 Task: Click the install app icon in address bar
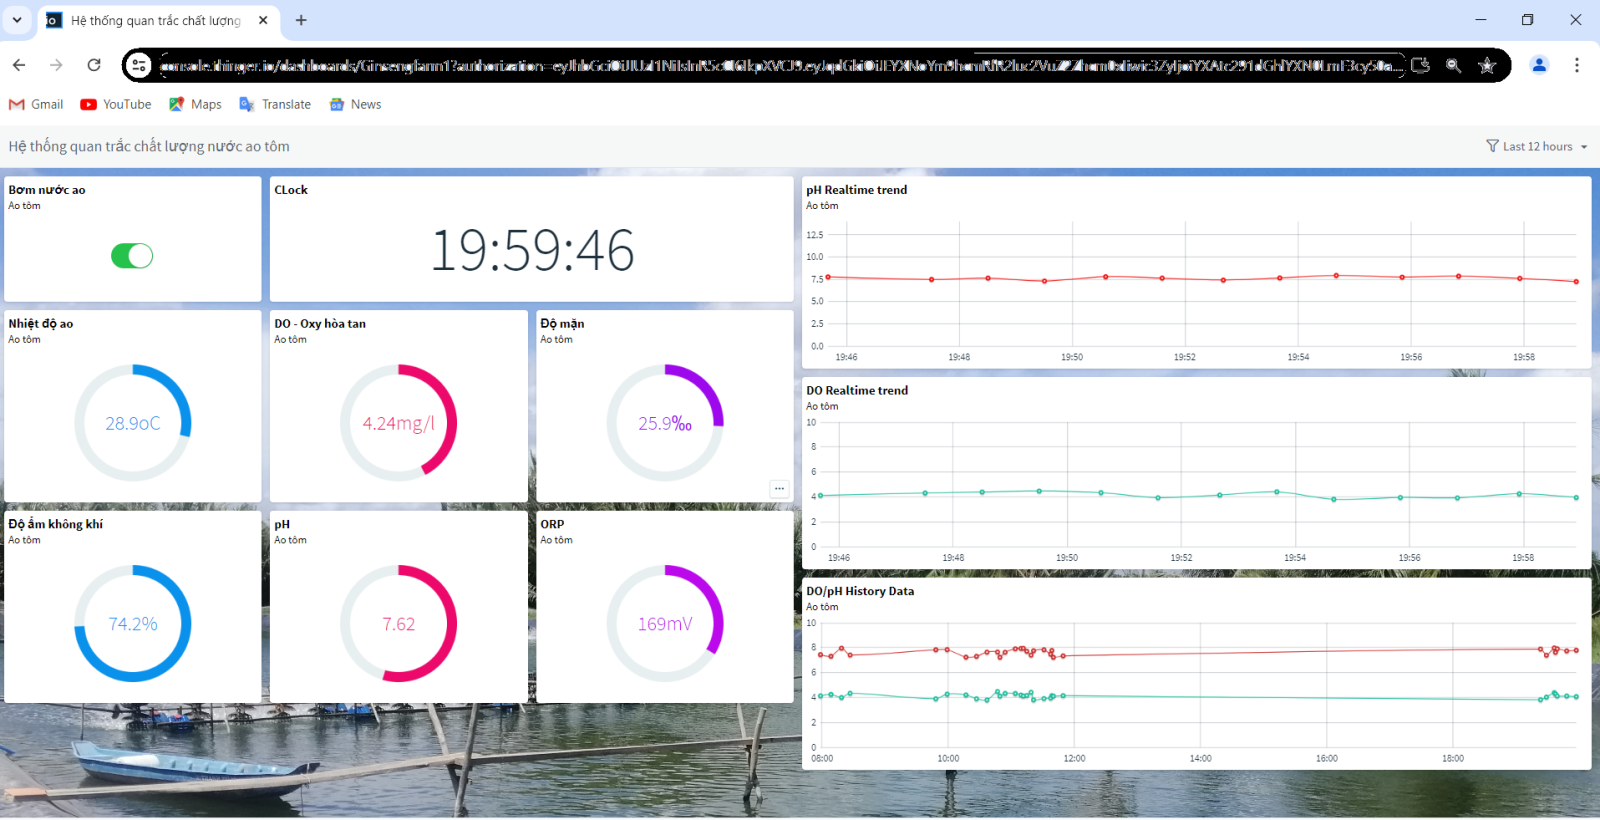pos(1420,65)
